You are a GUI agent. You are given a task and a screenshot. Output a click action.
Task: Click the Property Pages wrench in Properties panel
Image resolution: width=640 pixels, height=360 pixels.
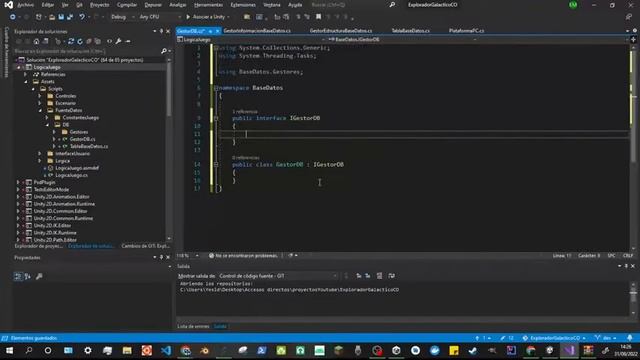click(x=39, y=276)
